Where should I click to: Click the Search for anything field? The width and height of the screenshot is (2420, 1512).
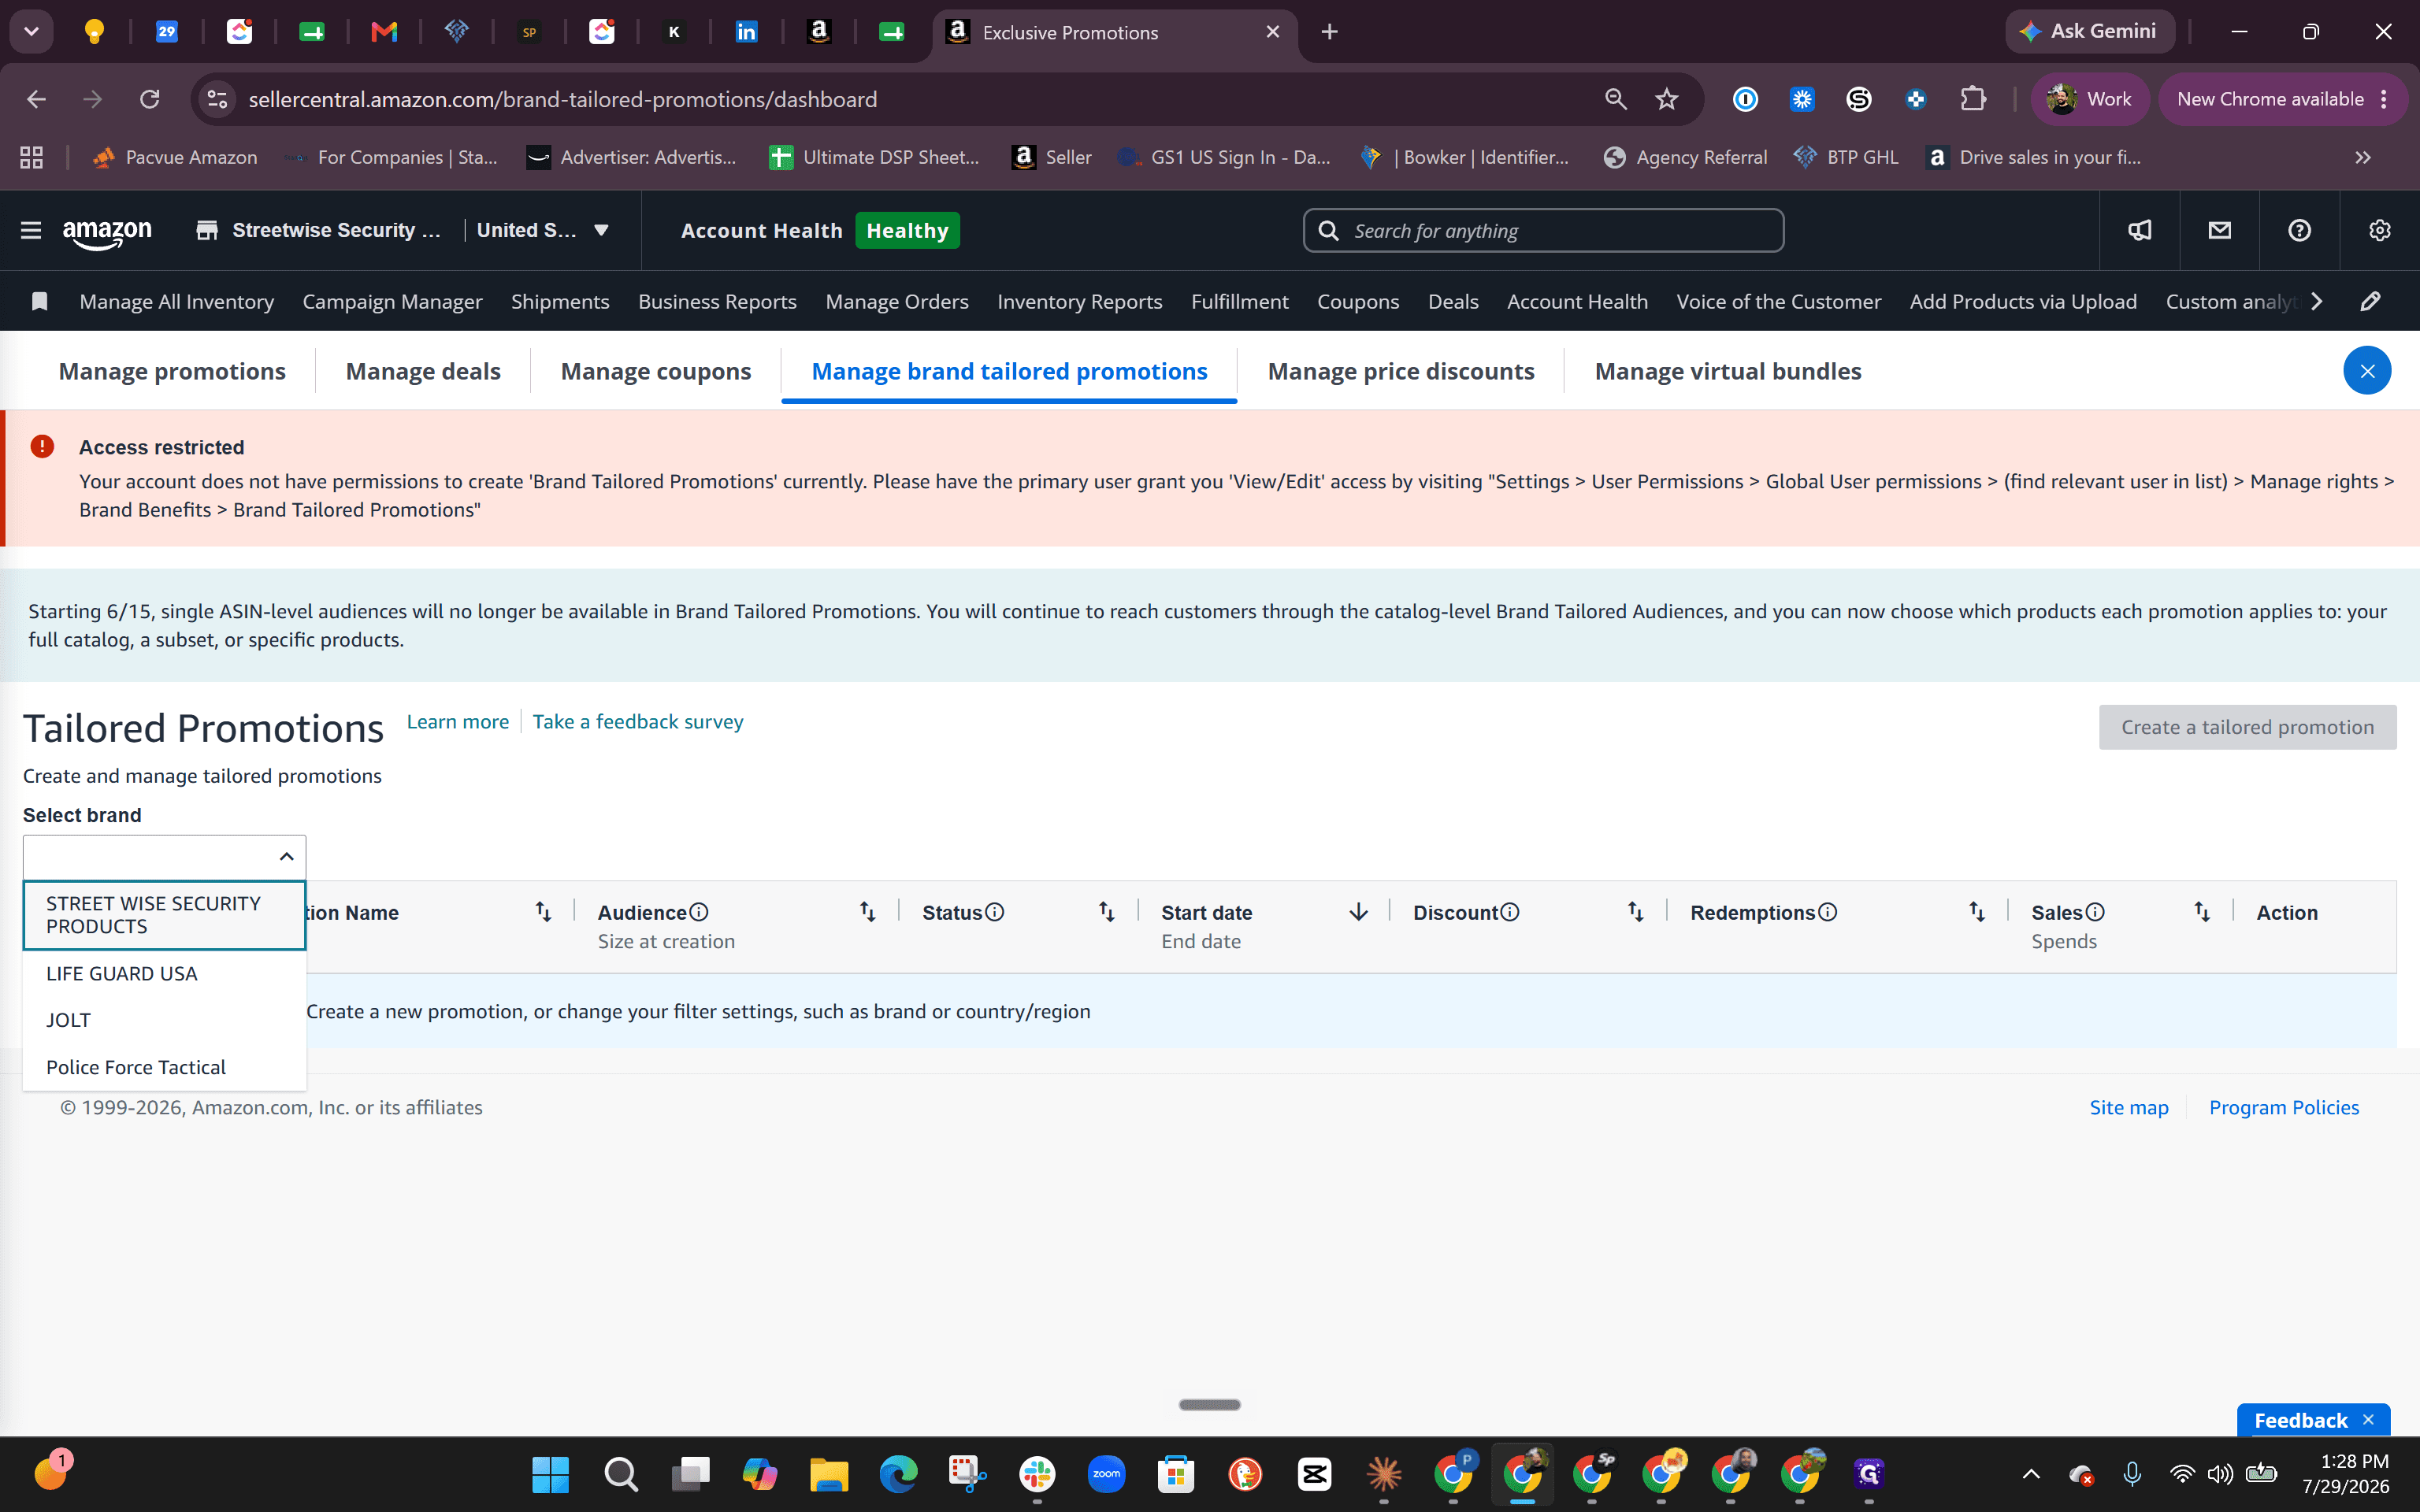tap(1543, 230)
